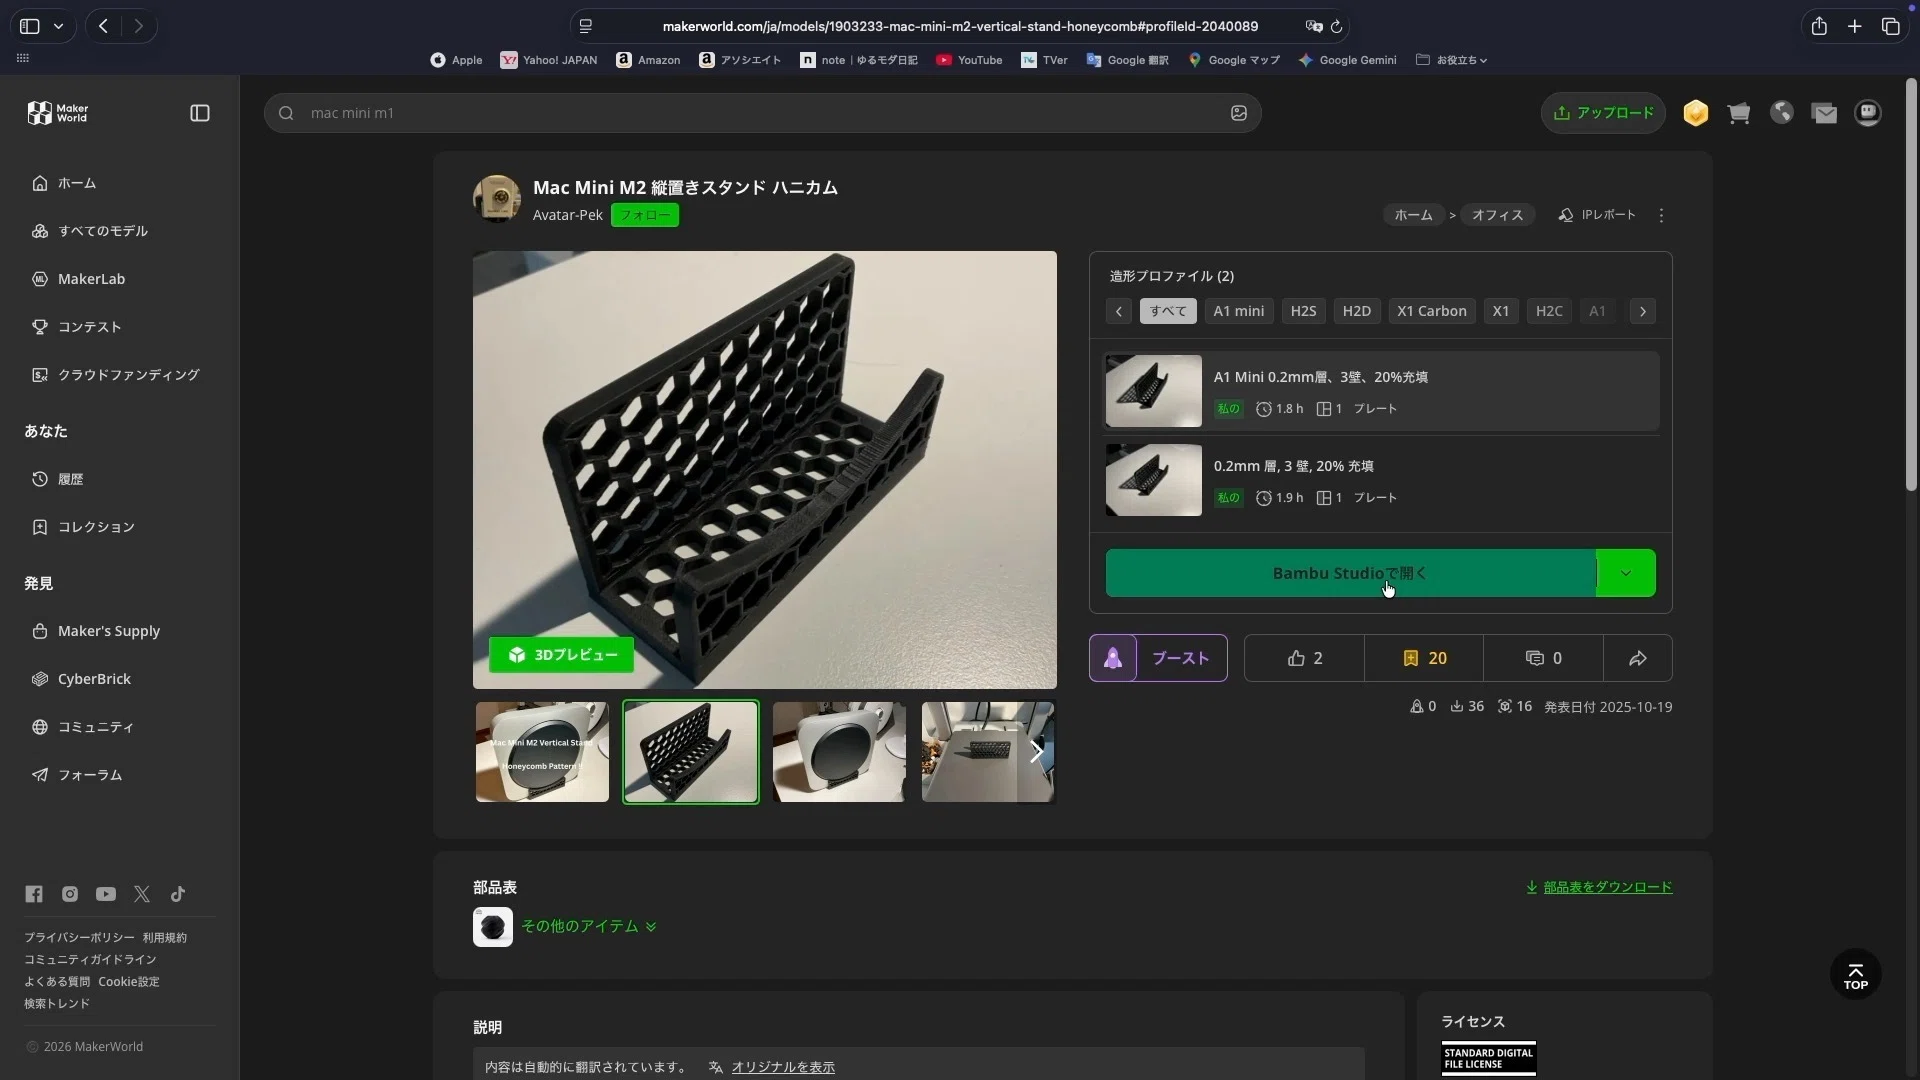The height and width of the screenshot is (1080, 1920).
Task: Open the user profile avatar in the header
Action: [1868, 113]
